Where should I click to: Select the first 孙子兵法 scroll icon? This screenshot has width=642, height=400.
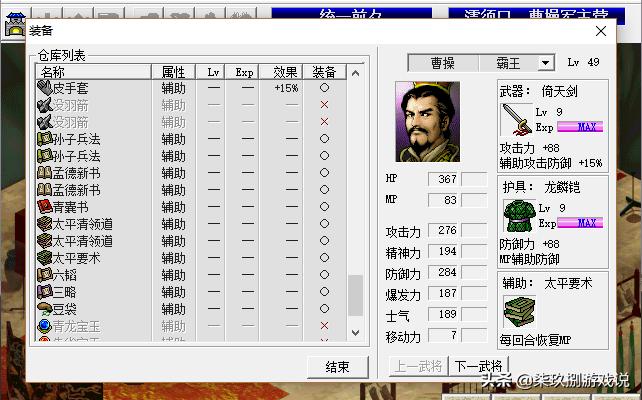click(x=44, y=139)
